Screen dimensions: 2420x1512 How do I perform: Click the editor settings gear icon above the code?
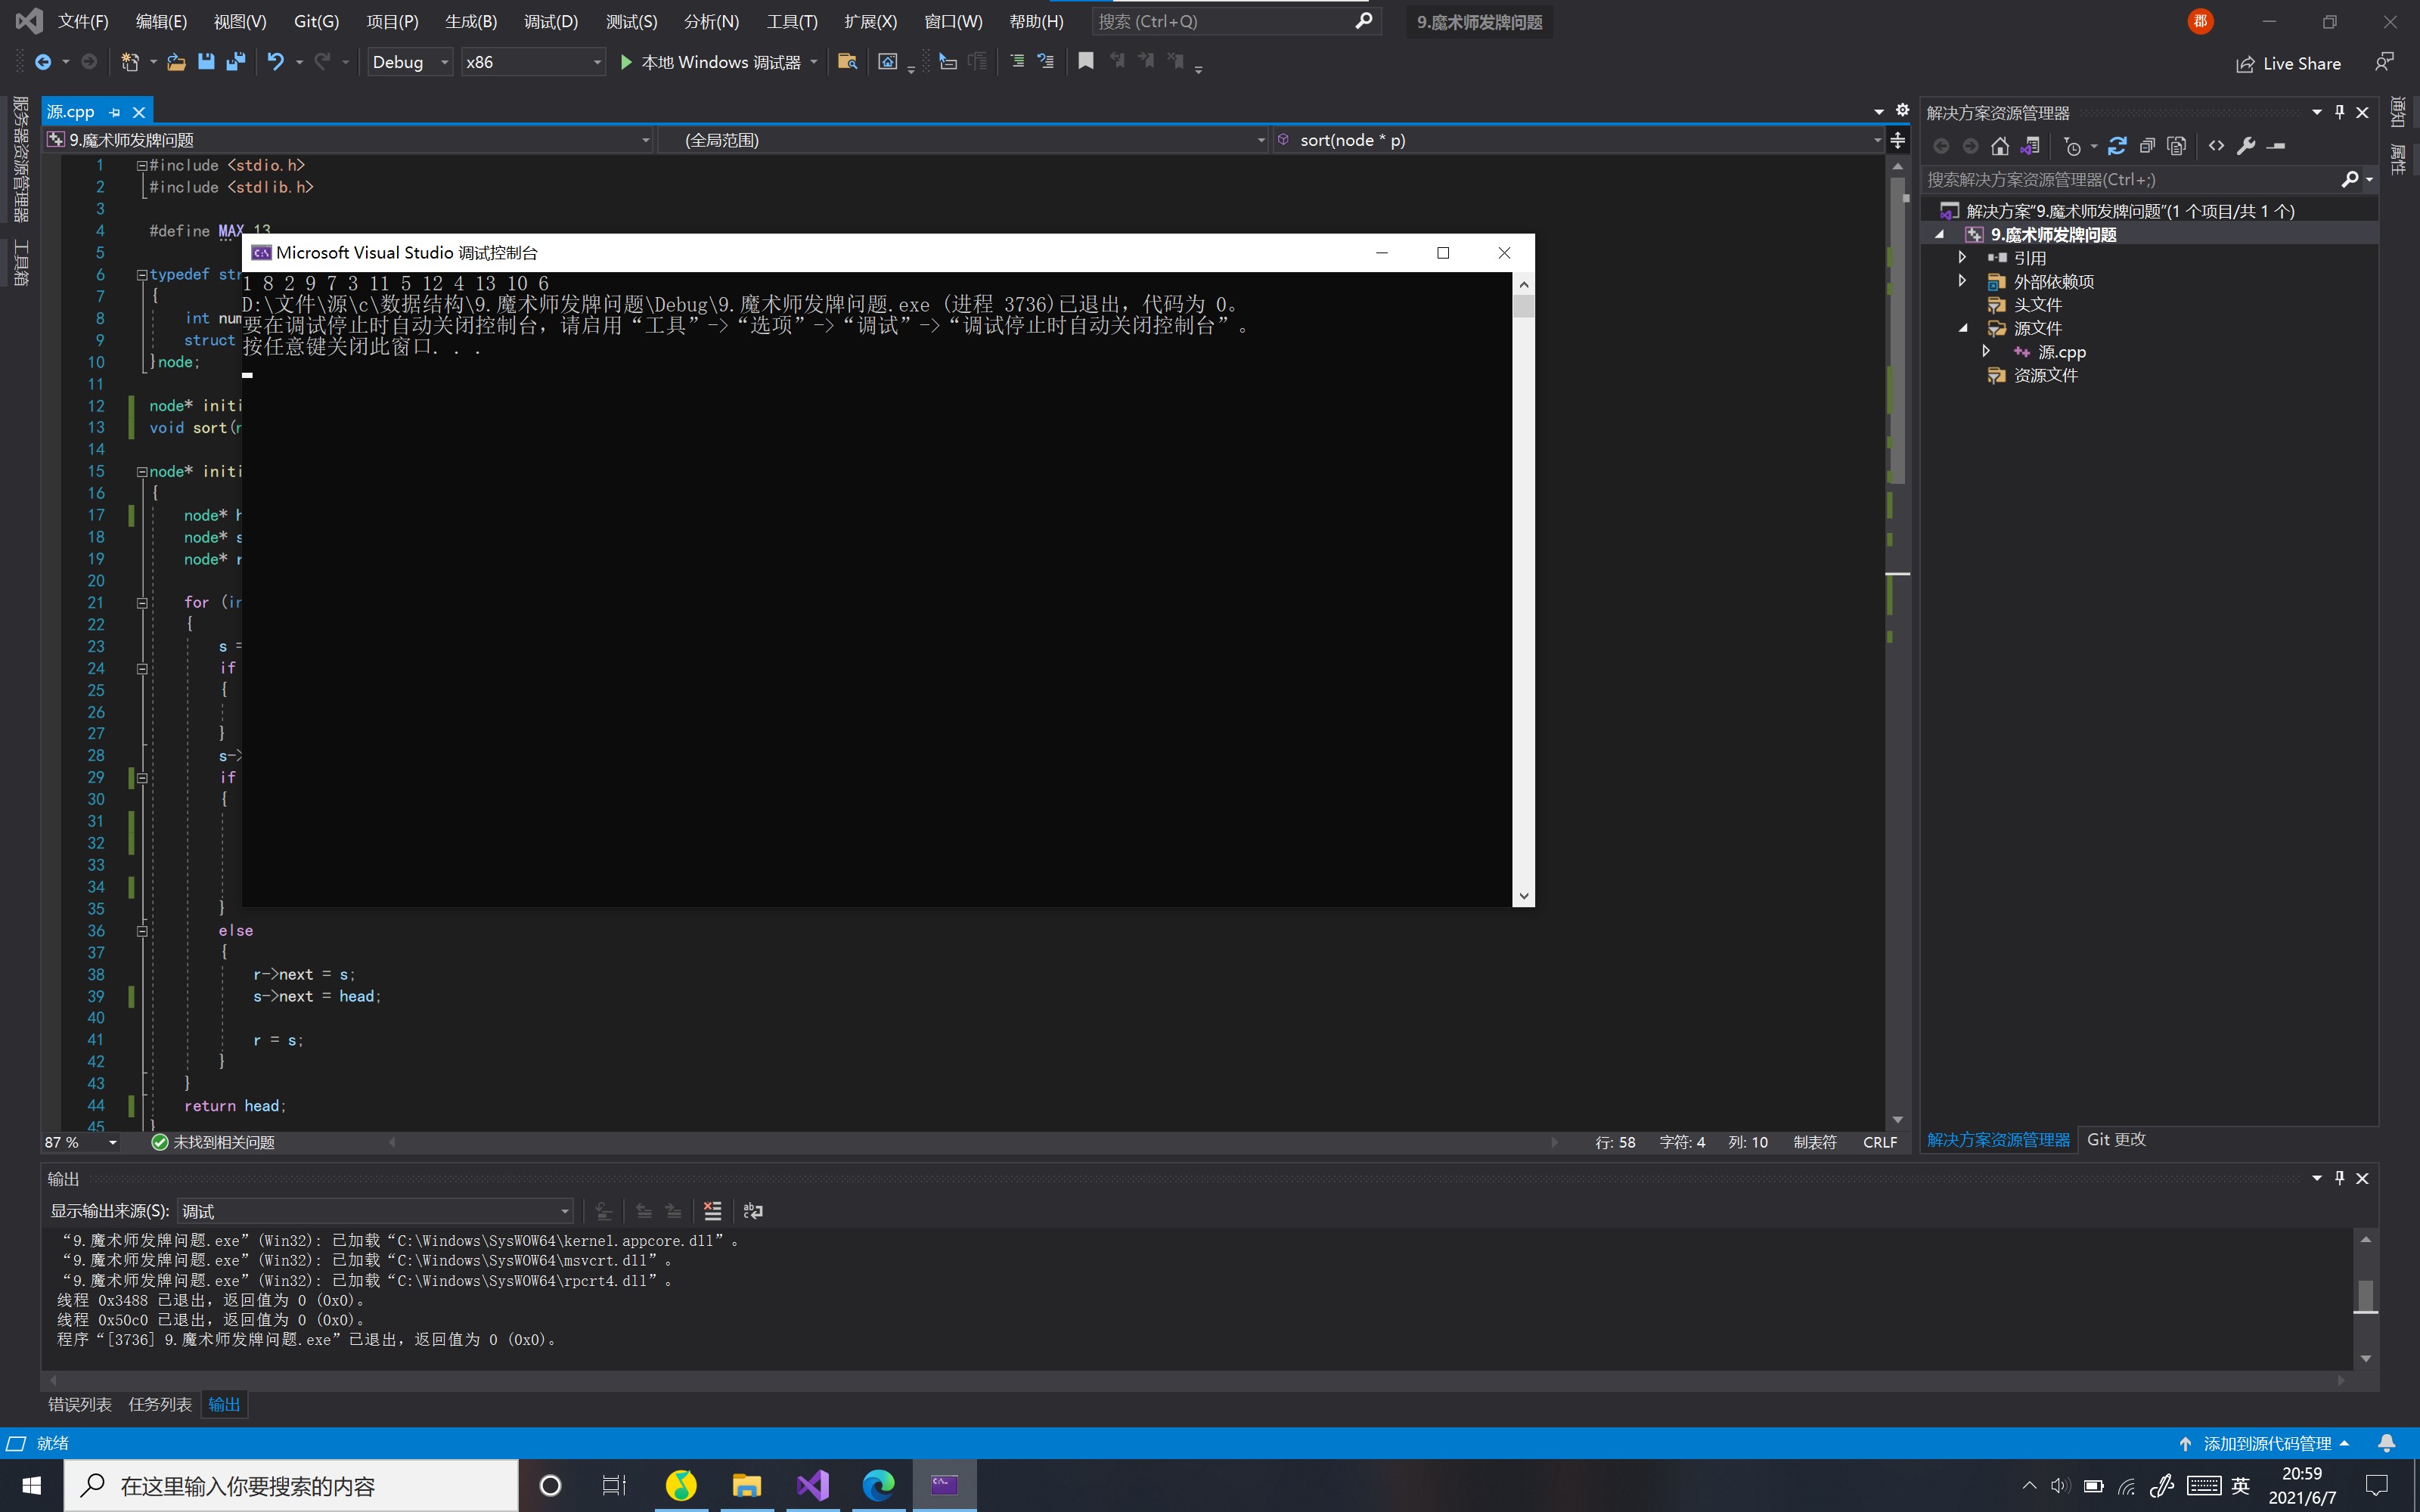coord(1902,110)
